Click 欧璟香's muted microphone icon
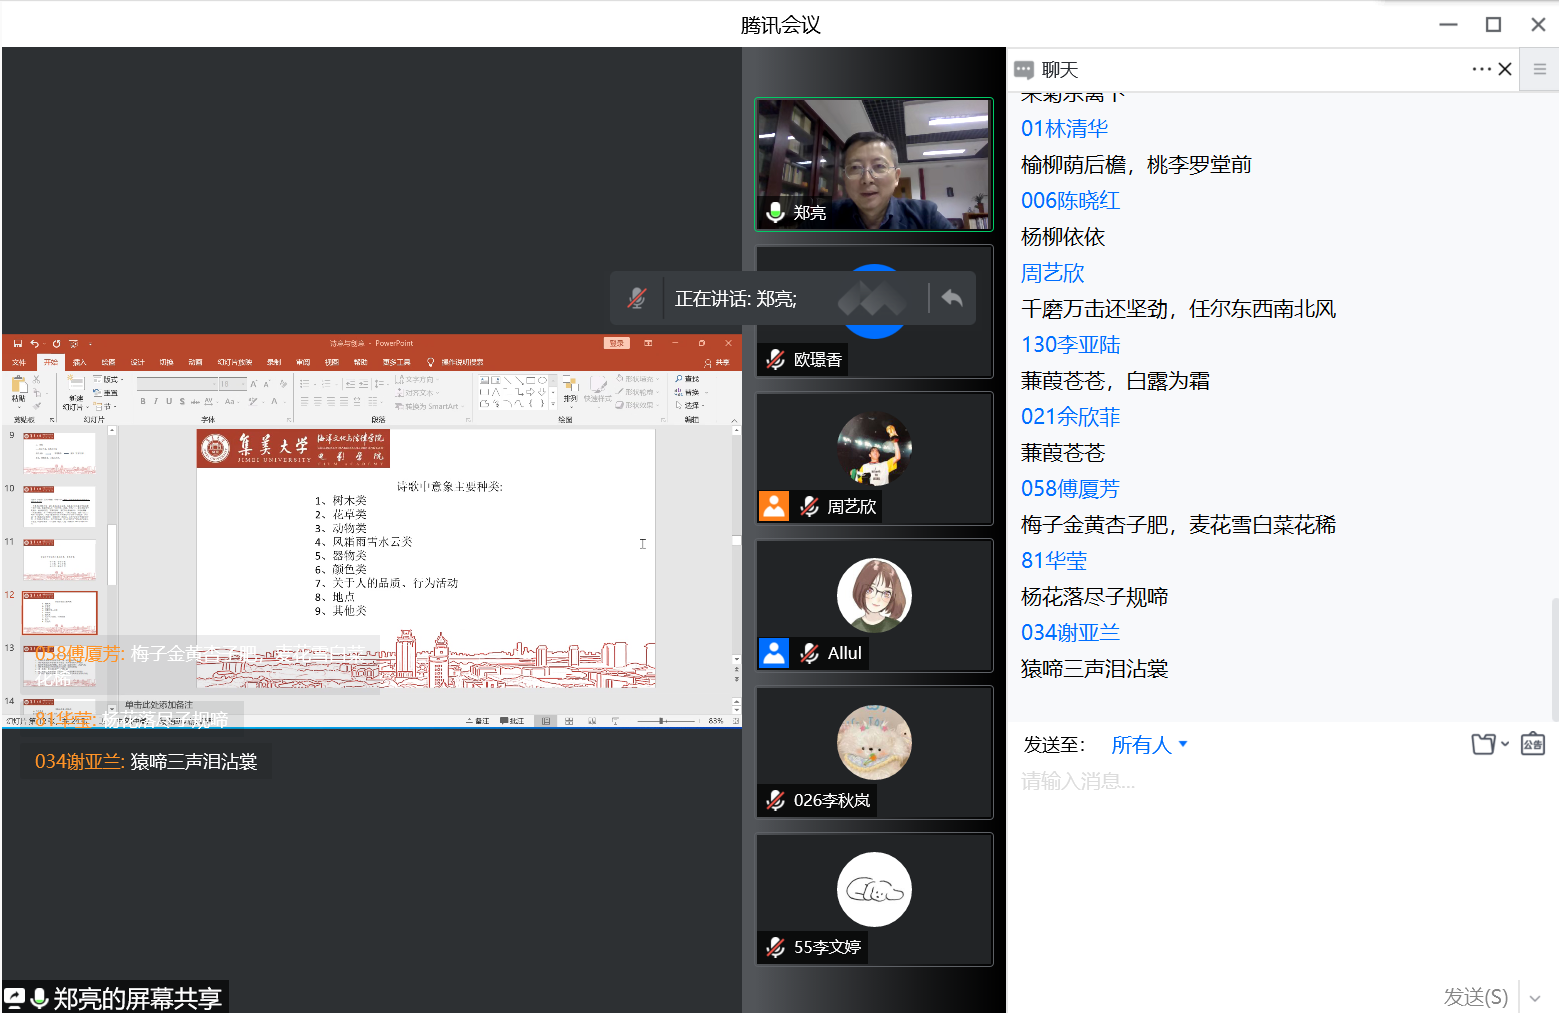This screenshot has height=1013, width=1559. [775, 360]
